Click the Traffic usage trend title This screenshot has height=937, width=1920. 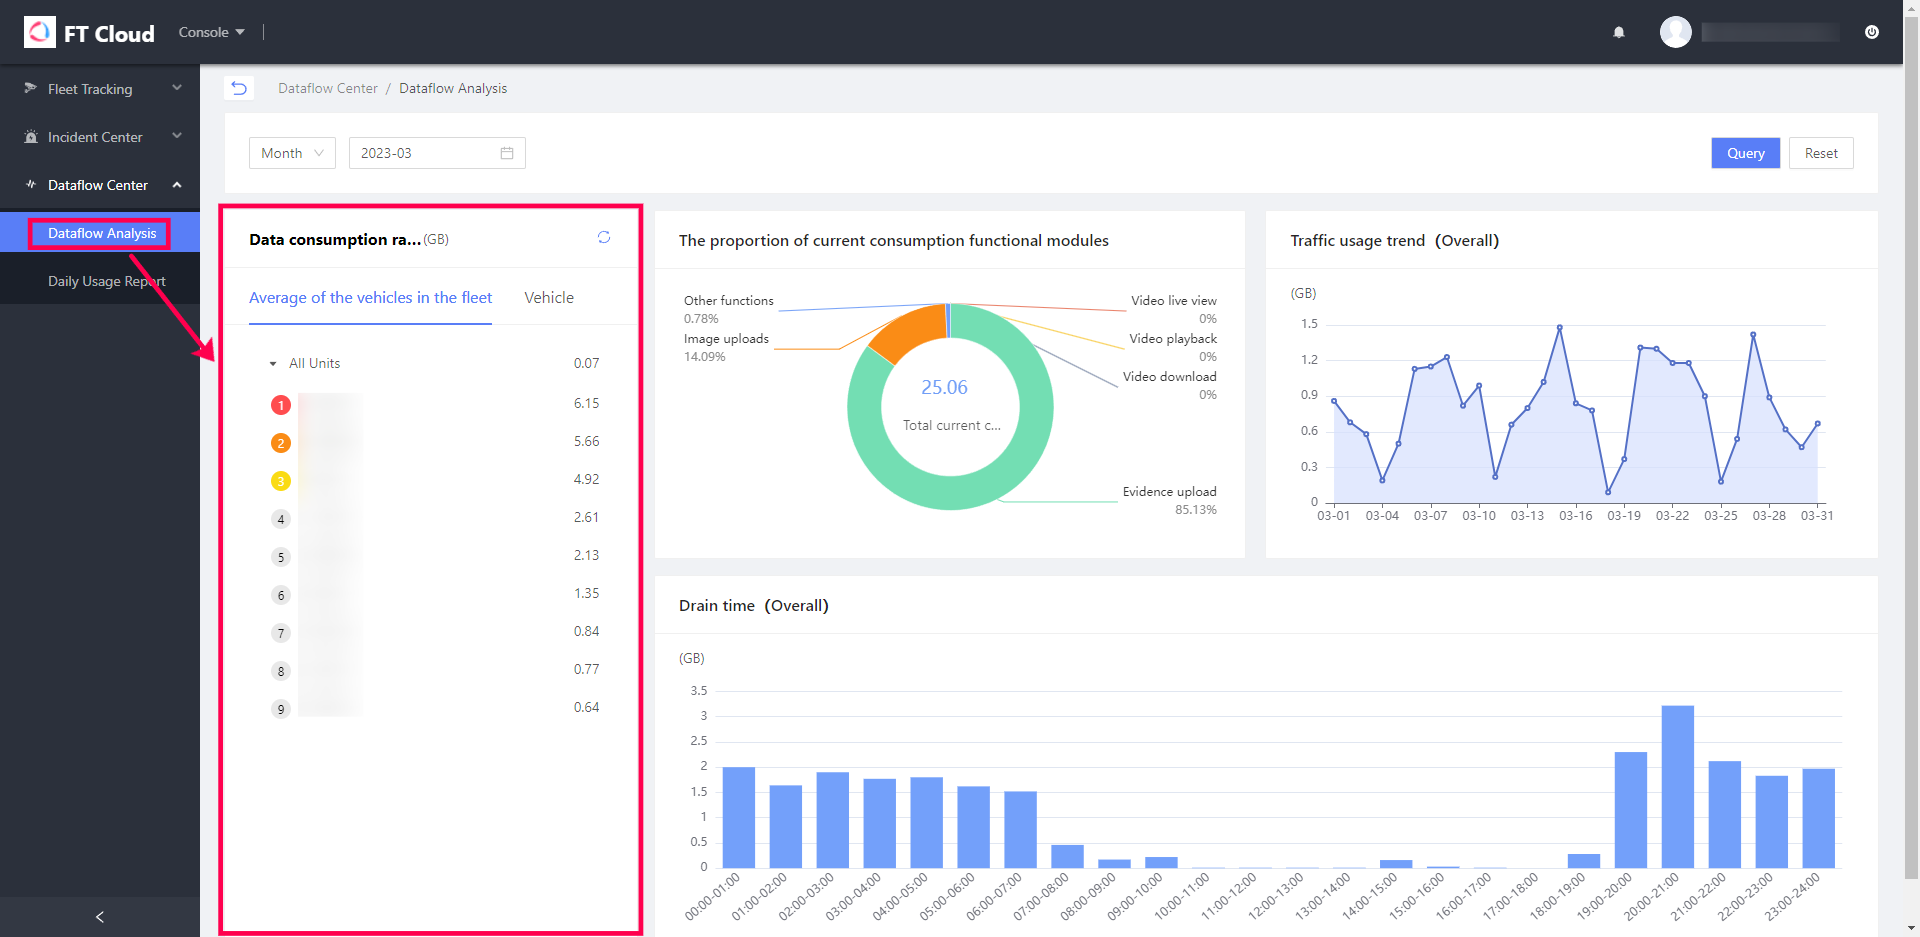click(x=1394, y=240)
